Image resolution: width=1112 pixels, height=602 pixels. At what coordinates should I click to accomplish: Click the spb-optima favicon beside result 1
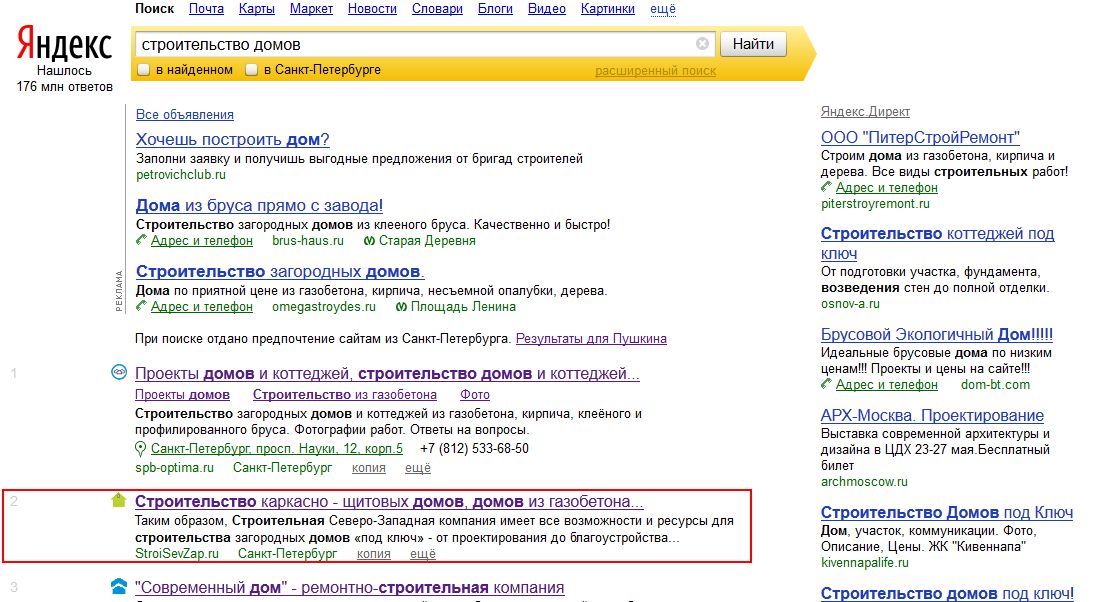point(119,372)
